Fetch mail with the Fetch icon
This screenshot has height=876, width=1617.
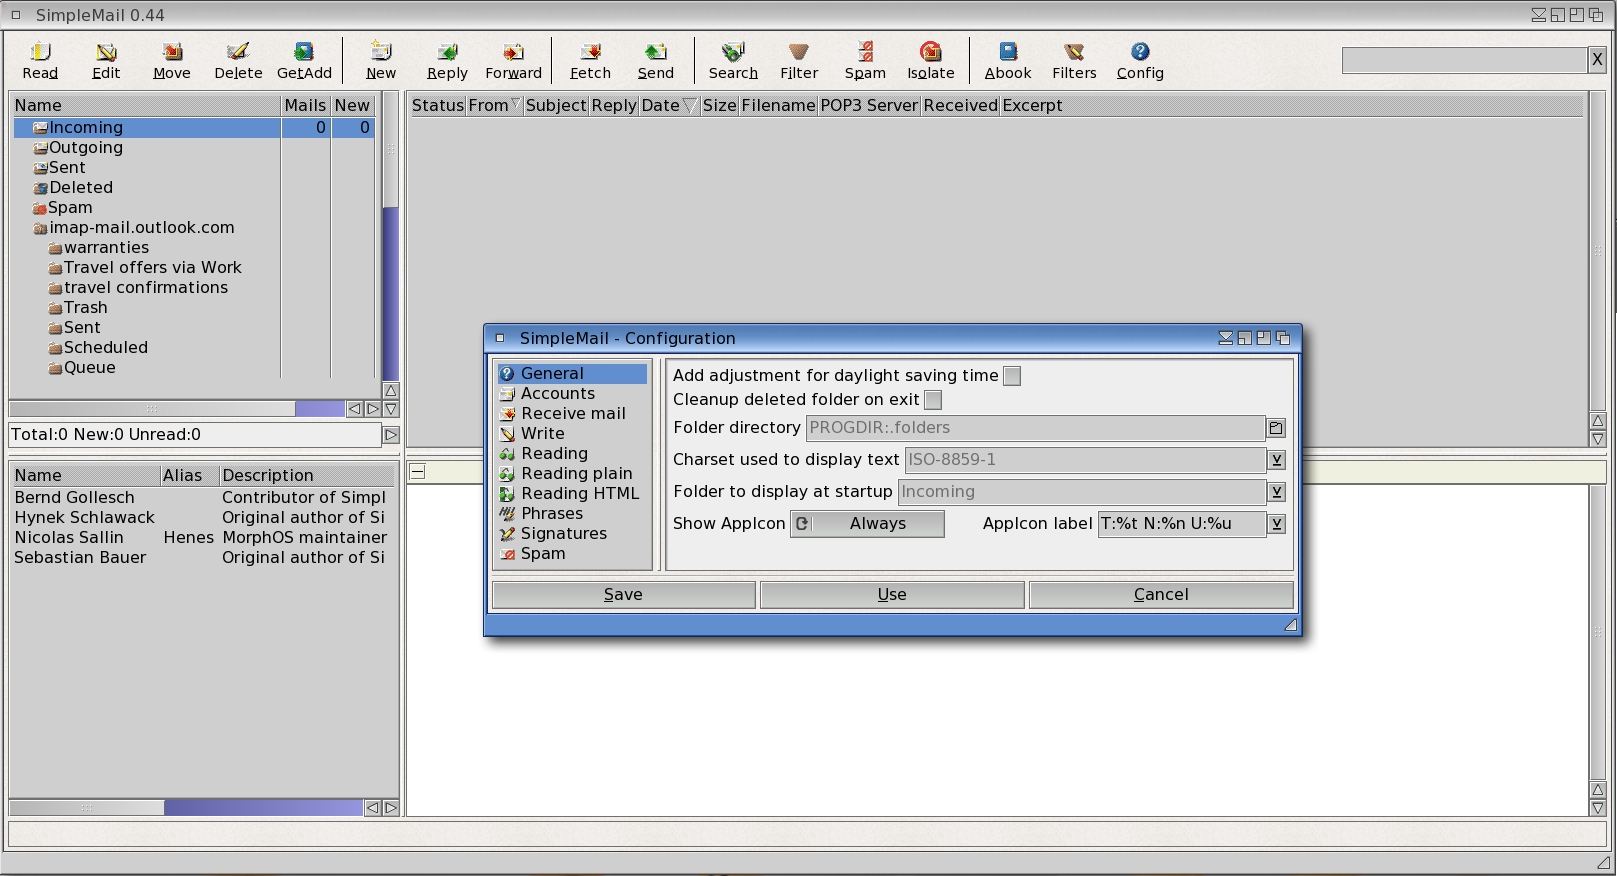point(590,60)
